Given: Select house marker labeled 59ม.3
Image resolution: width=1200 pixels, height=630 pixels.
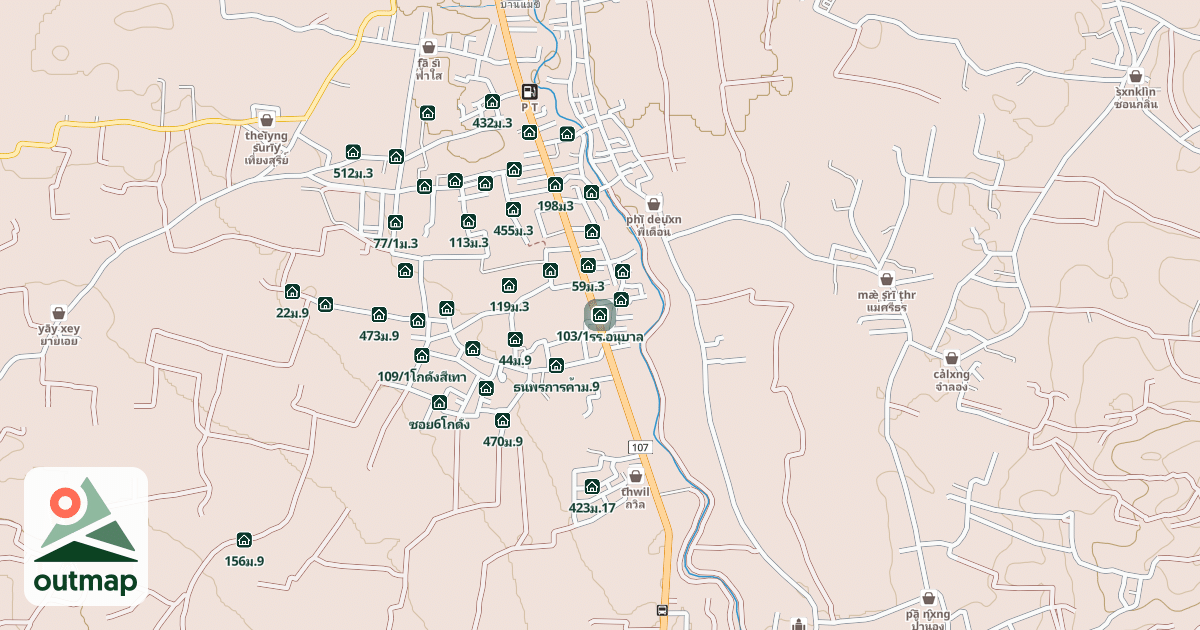Looking at the screenshot, I should tap(588, 266).
